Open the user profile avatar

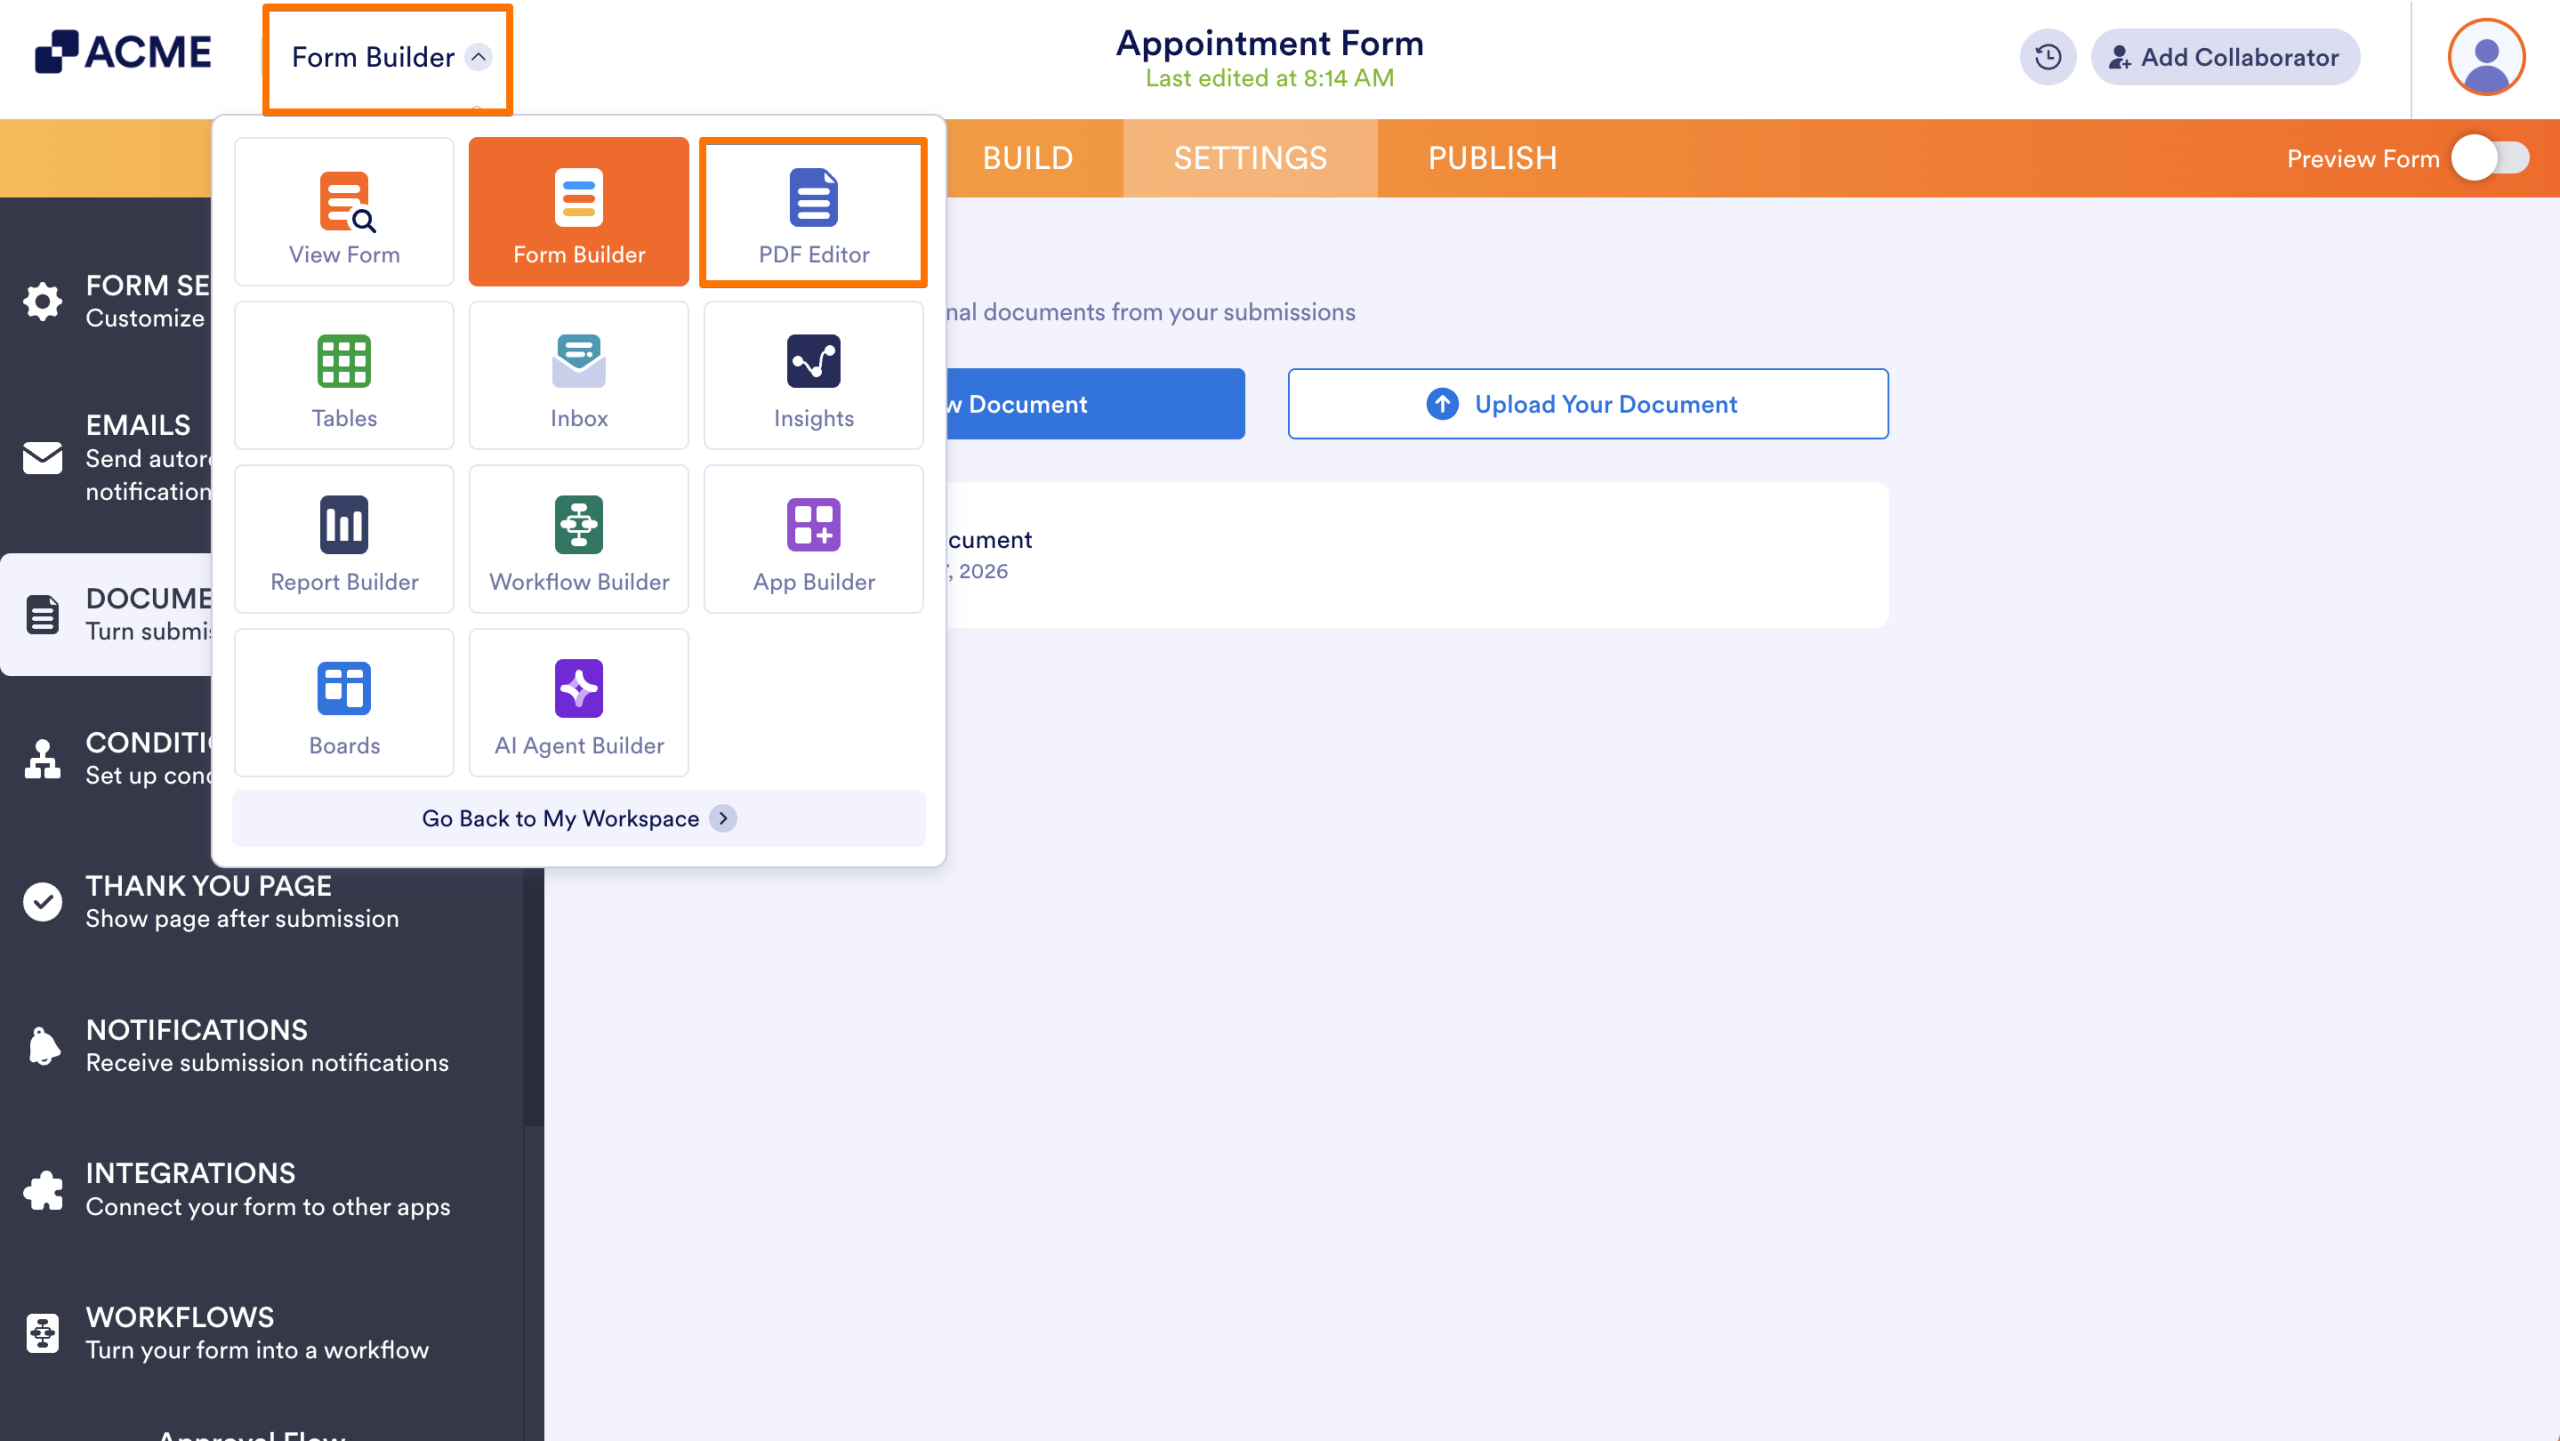coord(2486,57)
